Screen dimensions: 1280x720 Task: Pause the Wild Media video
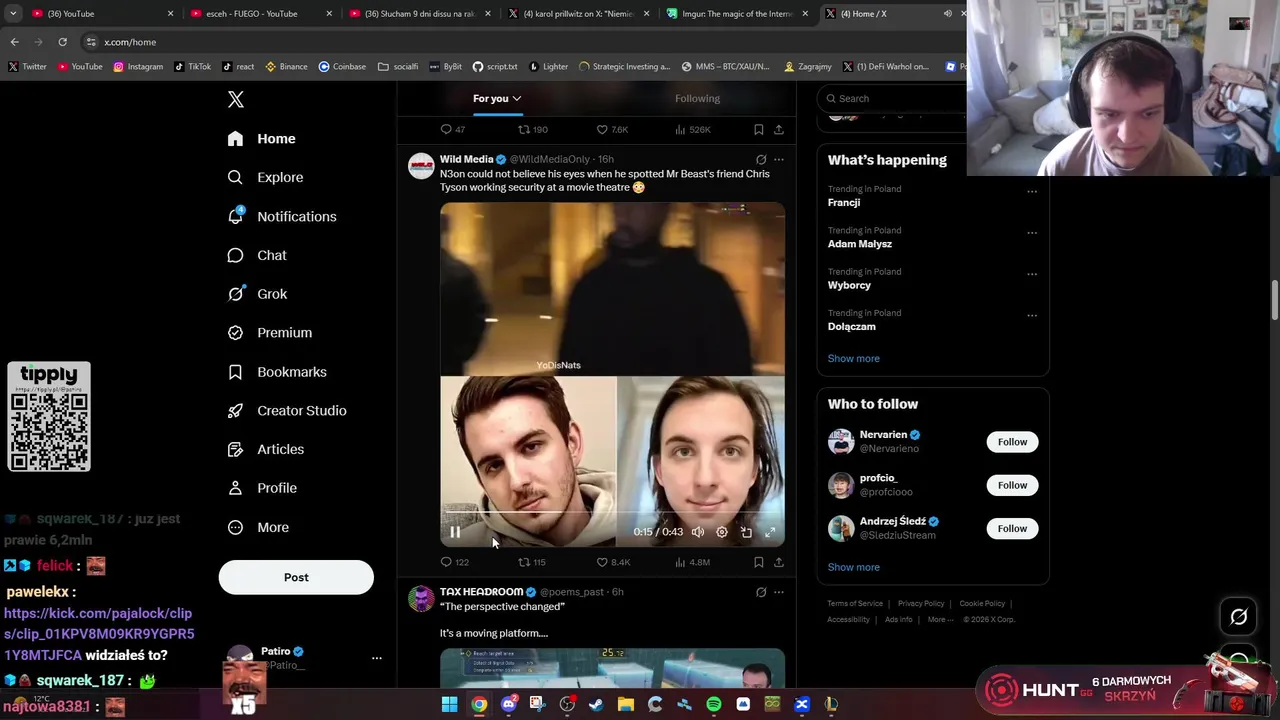click(455, 532)
